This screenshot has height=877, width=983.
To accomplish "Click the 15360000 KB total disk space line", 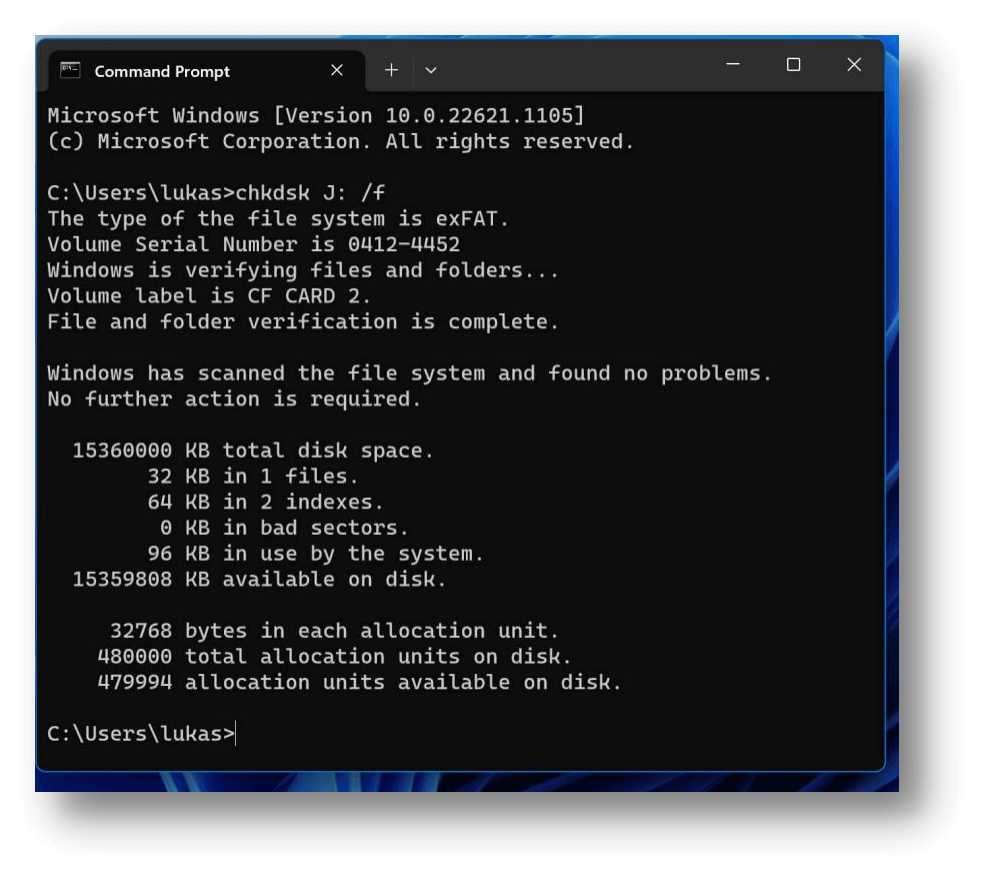I will (x=253, y=451).
